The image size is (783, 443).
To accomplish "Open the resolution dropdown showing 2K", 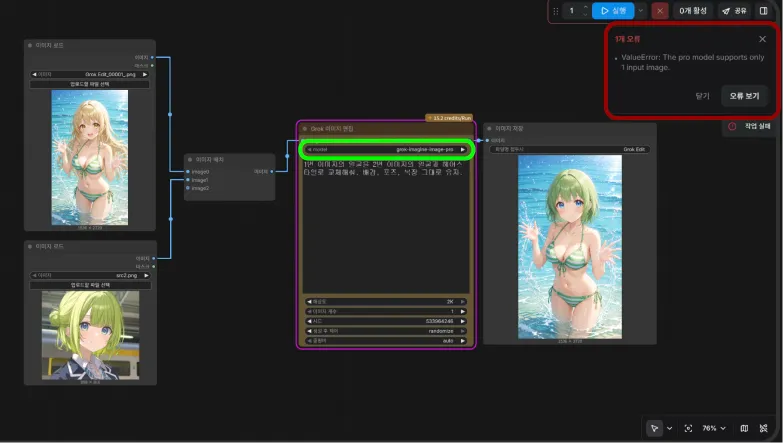I will [386, 302].
